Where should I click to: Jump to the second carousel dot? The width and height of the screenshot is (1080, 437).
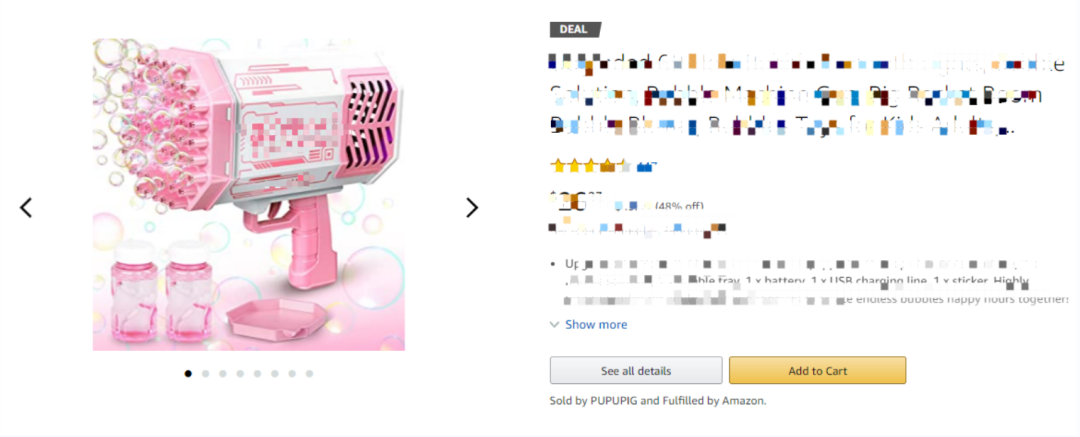205,373
